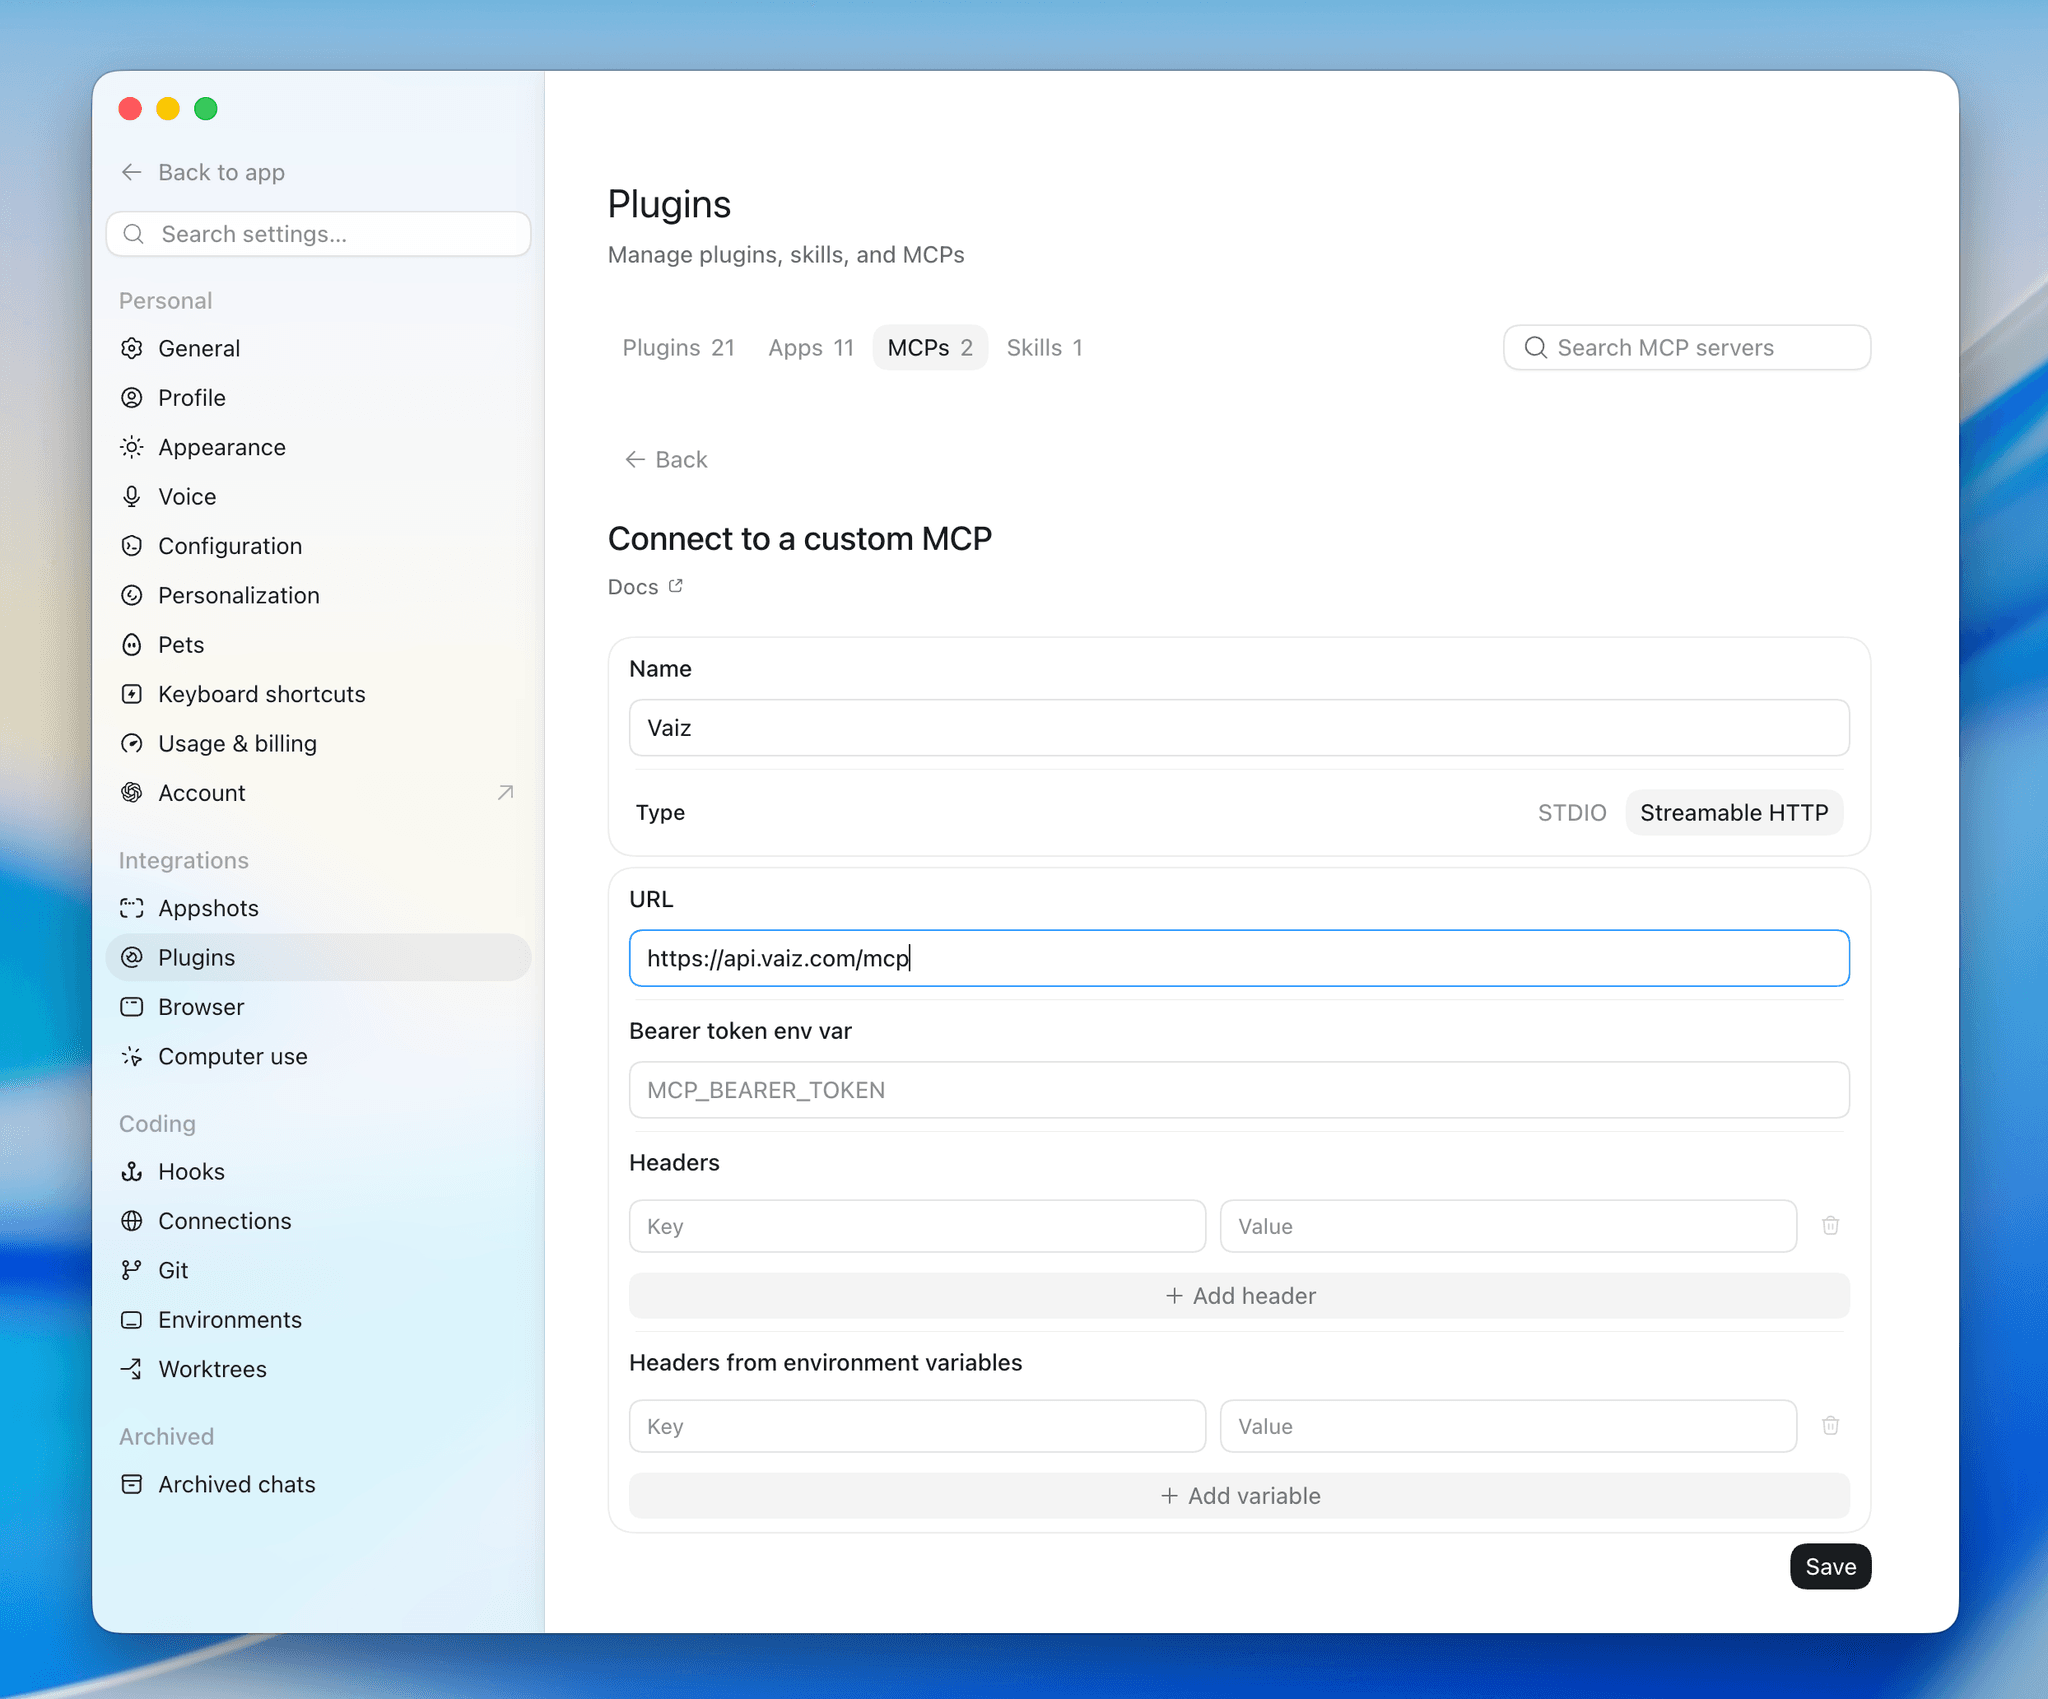
Task: Open Personalization icon in sidebar
Action: coord(131,595)
